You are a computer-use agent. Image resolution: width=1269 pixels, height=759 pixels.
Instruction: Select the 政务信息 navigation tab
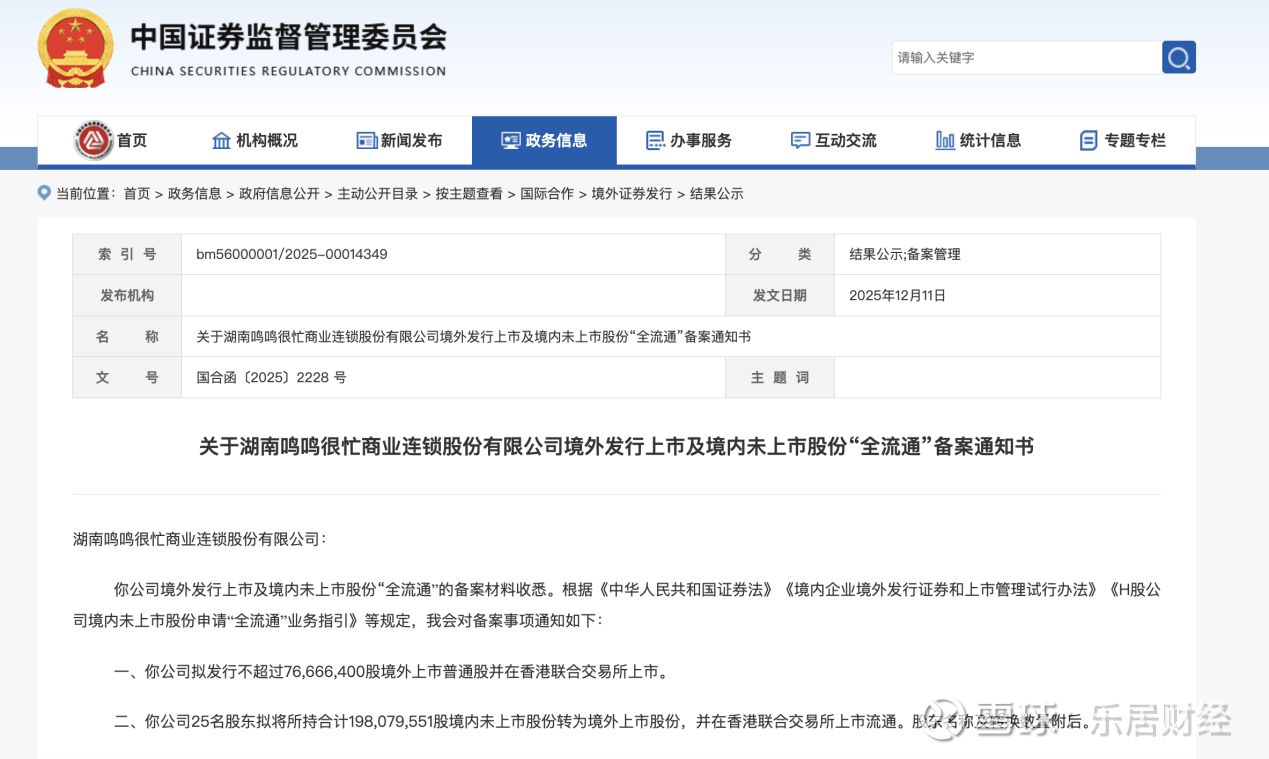pyautogui.click(x=544, y=140)
